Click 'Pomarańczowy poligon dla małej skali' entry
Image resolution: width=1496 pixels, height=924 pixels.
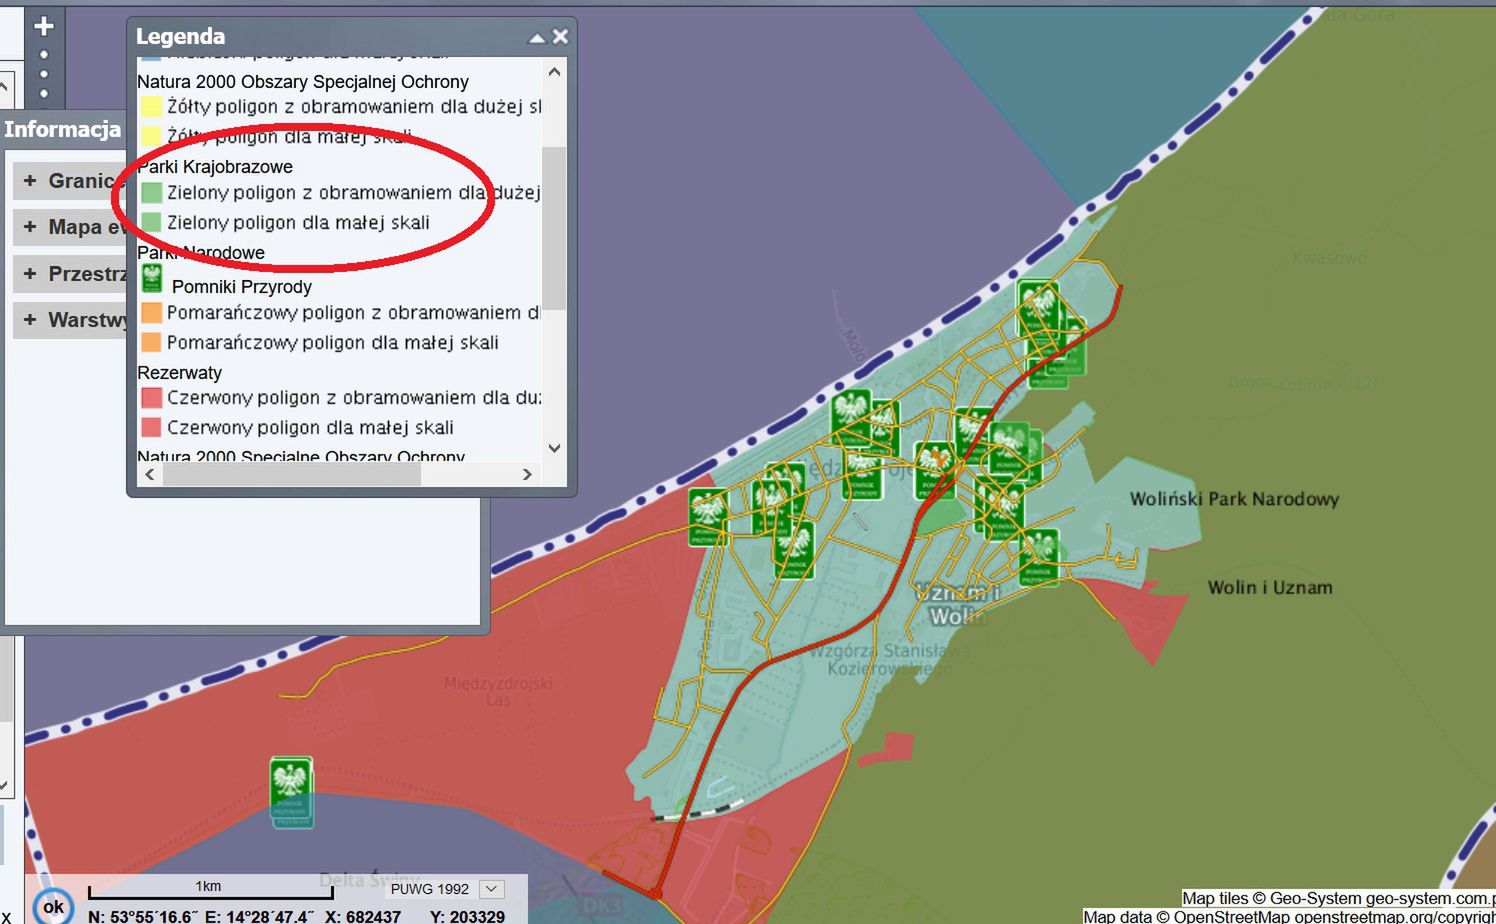click(332, 342)
